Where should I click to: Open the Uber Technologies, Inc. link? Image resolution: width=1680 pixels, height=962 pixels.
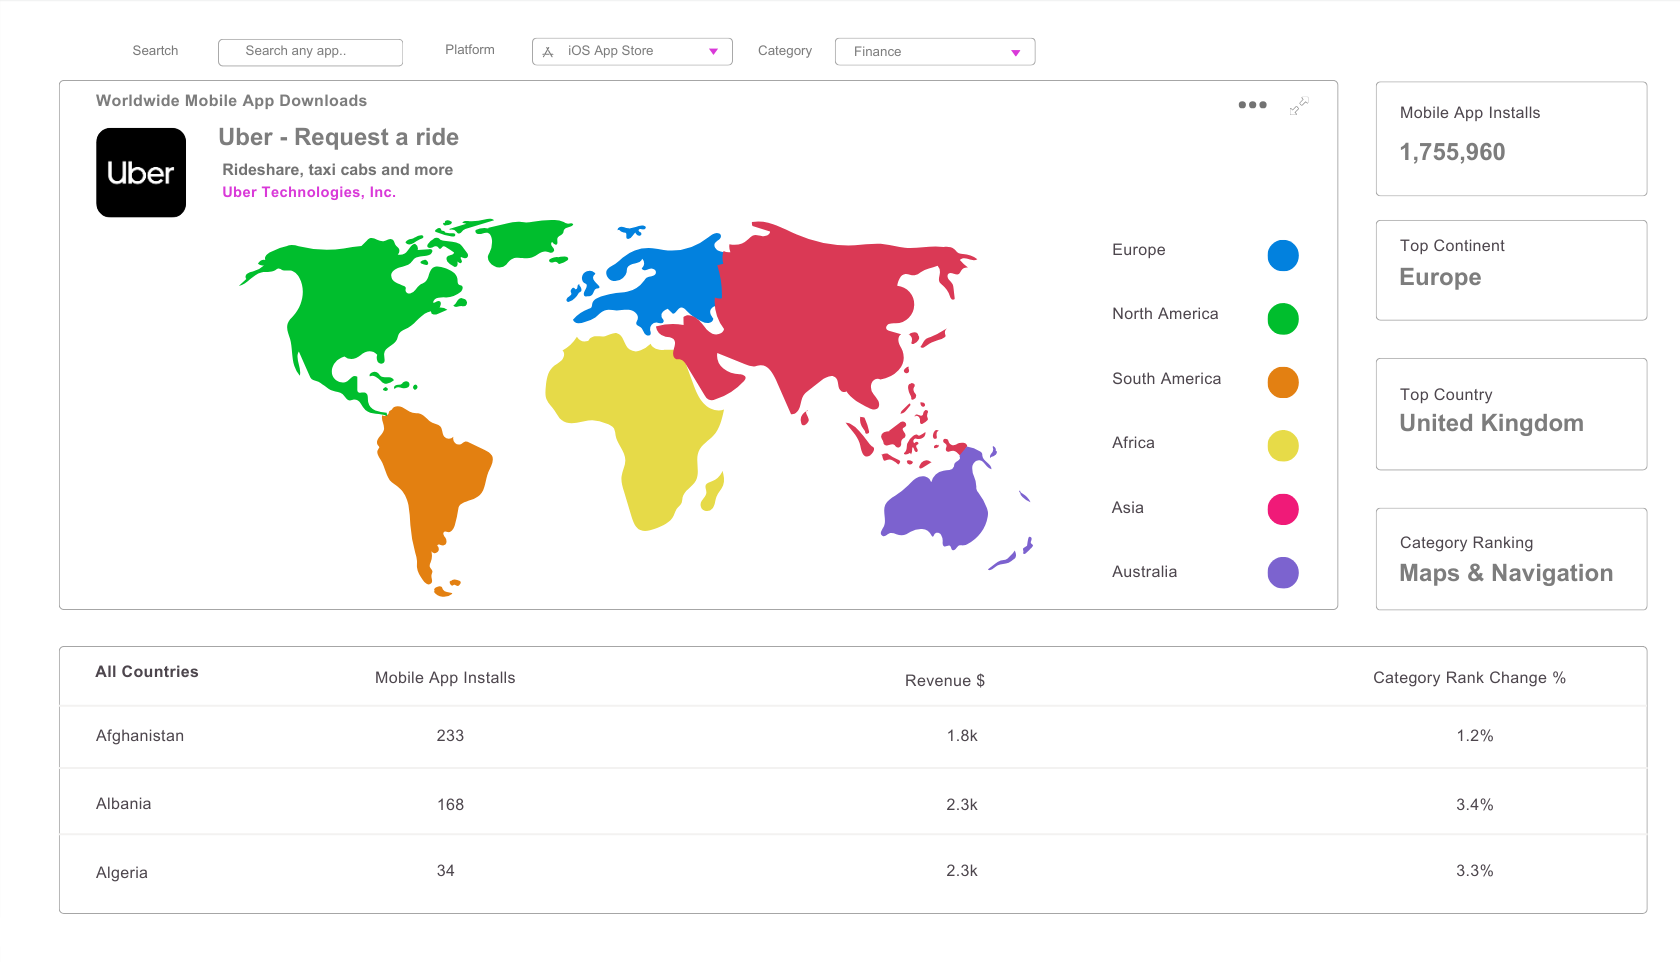coord(309,192)
